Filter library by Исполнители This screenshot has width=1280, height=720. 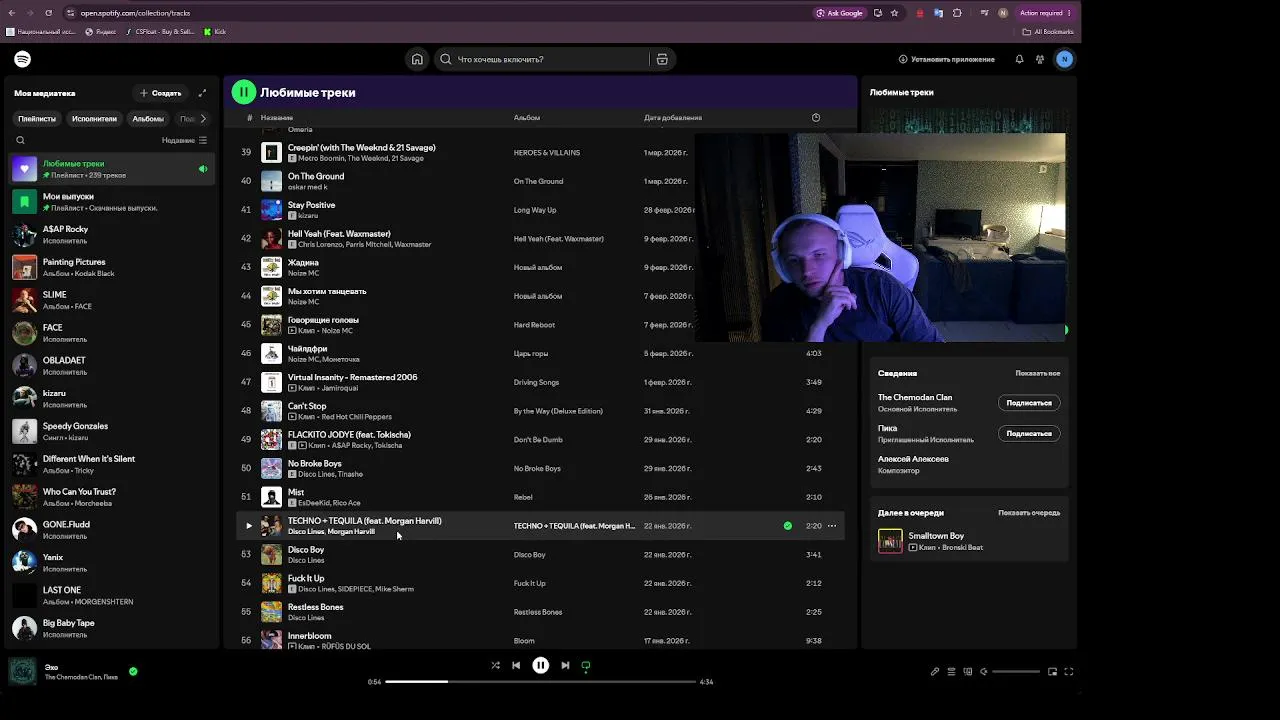click(x=94, y=119)
